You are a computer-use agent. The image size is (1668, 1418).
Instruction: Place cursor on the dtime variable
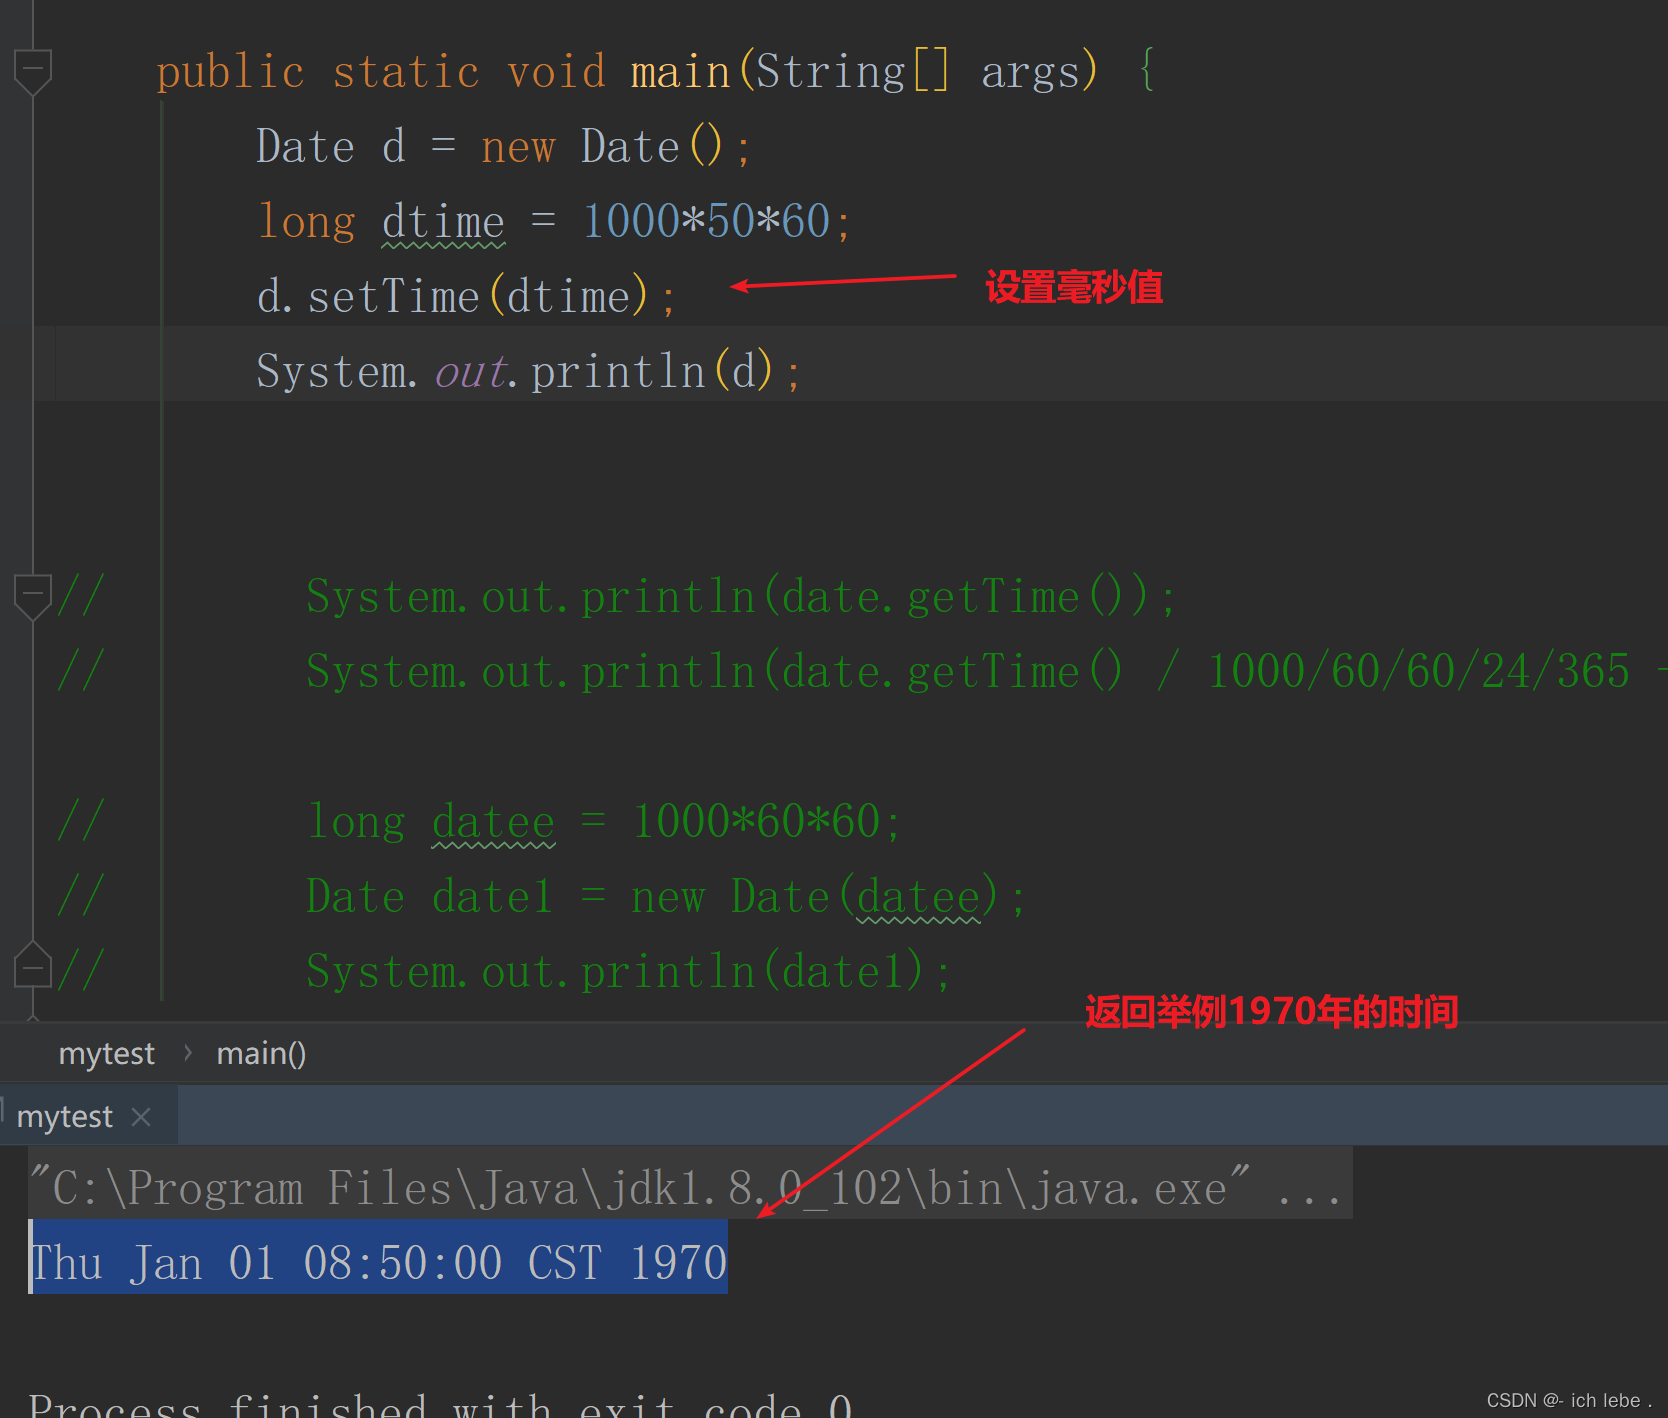(x=442, y=221)
